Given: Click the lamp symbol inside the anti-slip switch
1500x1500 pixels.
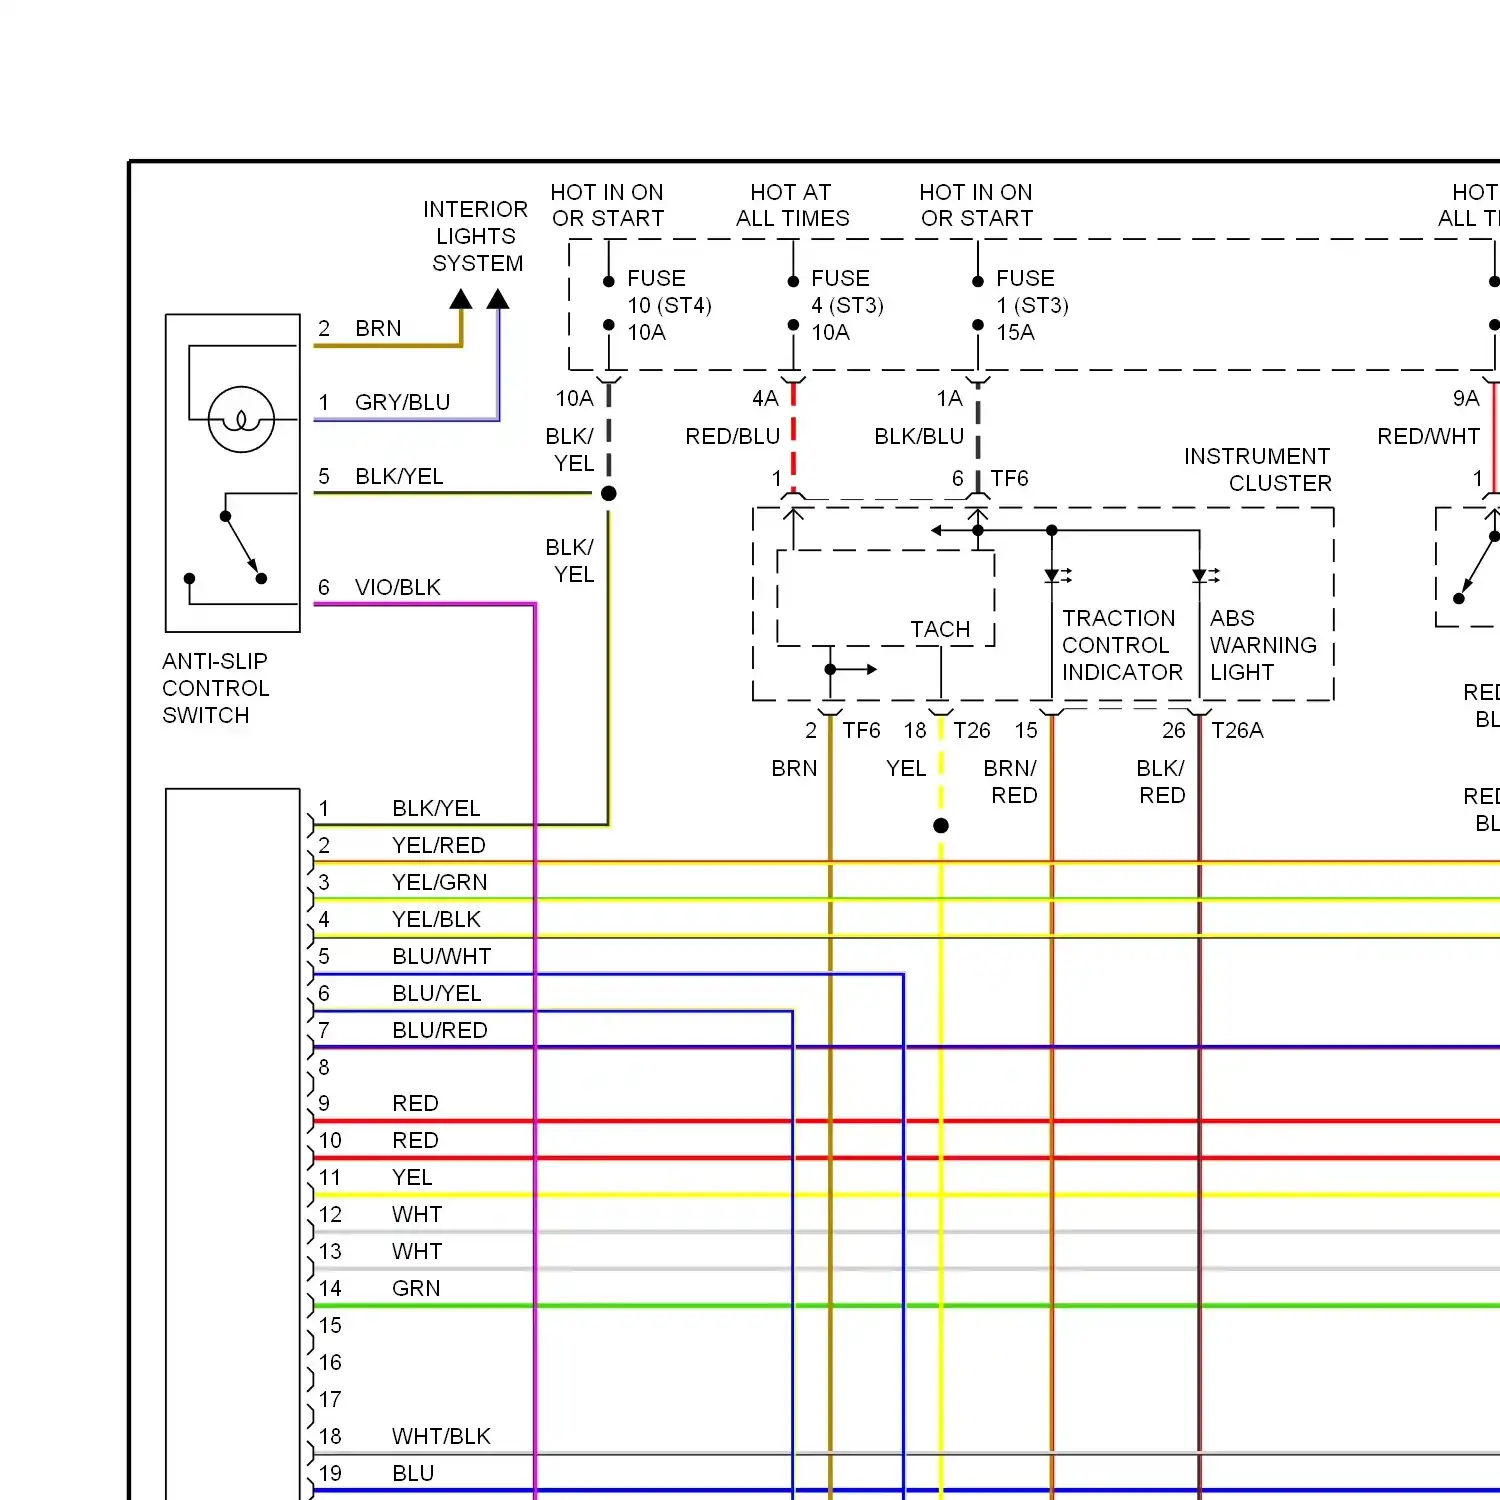Looking at the screenshot, I should 241,419.
